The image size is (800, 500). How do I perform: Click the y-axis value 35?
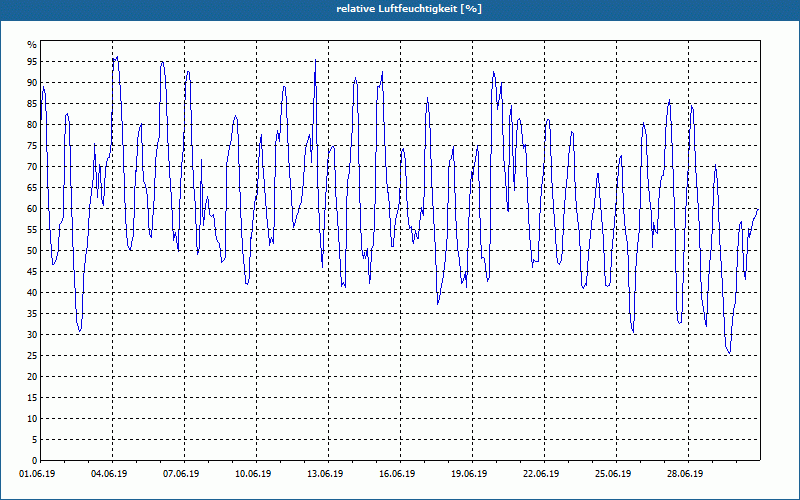click(32, 314)
